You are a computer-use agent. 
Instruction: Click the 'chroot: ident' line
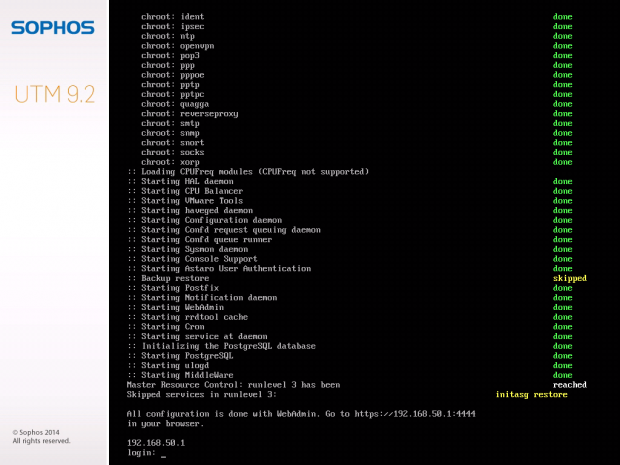coord(172,17)
